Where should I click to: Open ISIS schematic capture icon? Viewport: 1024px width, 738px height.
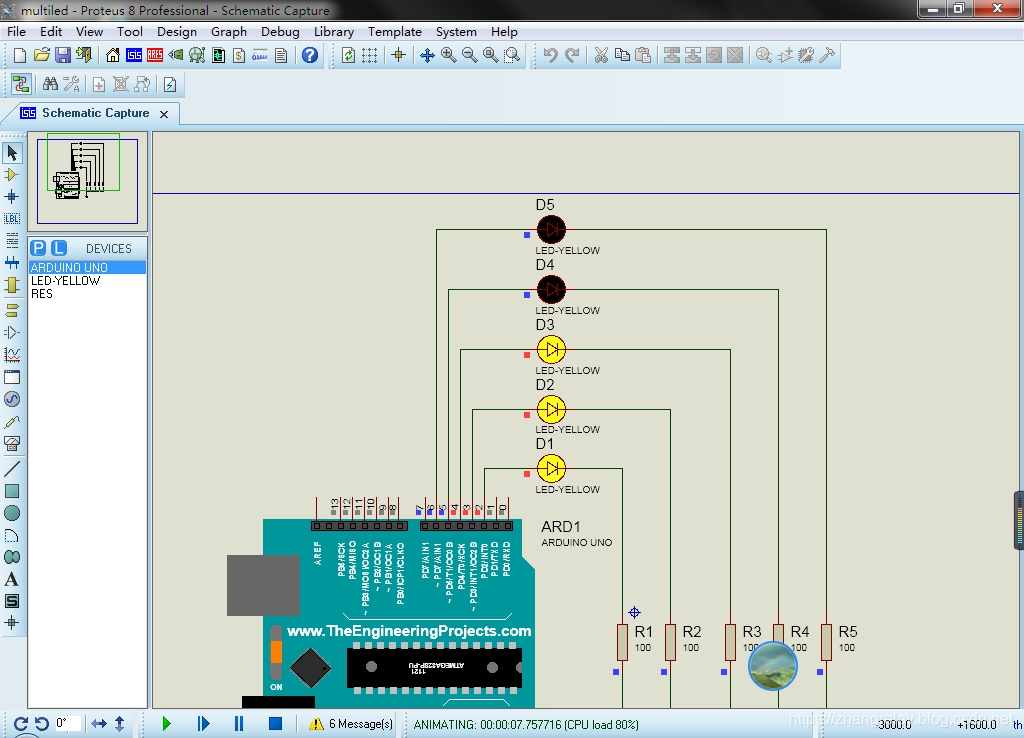(134, 56)
